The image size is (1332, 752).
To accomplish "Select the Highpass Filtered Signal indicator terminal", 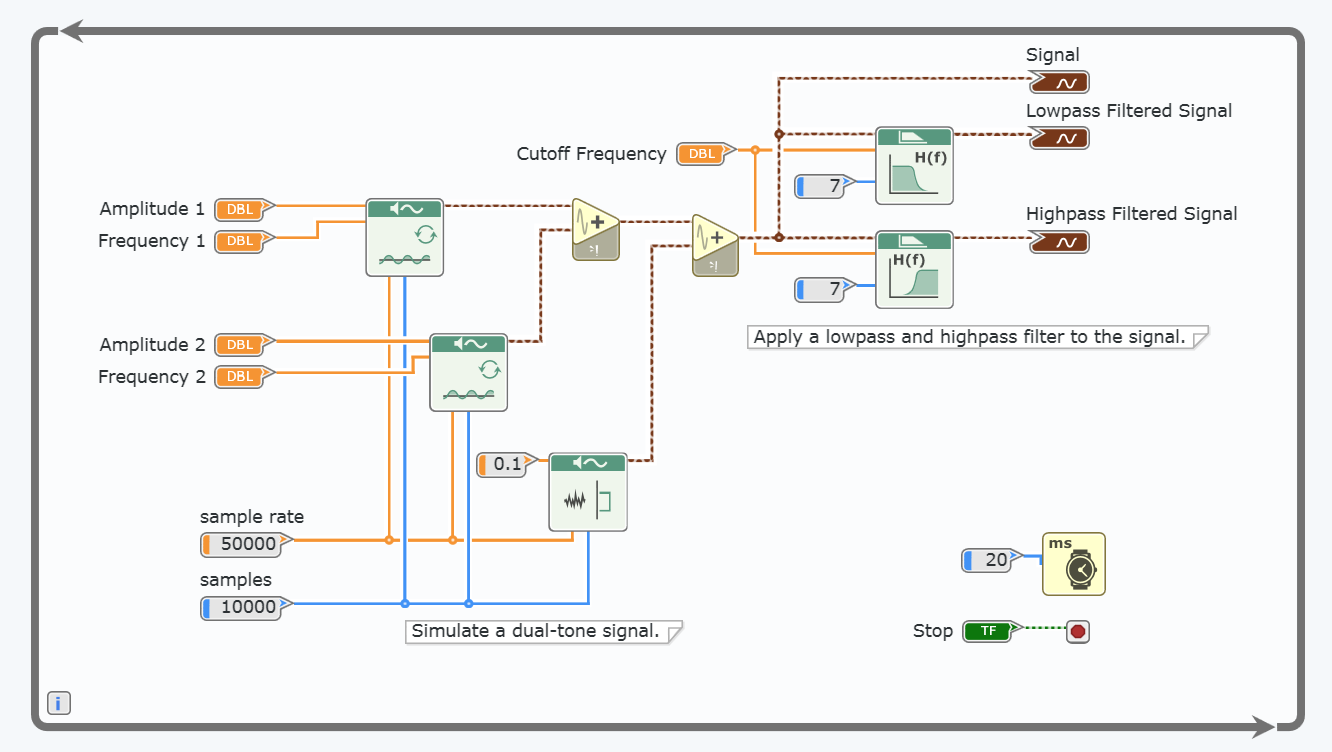I will click(x=1059, y=242).
